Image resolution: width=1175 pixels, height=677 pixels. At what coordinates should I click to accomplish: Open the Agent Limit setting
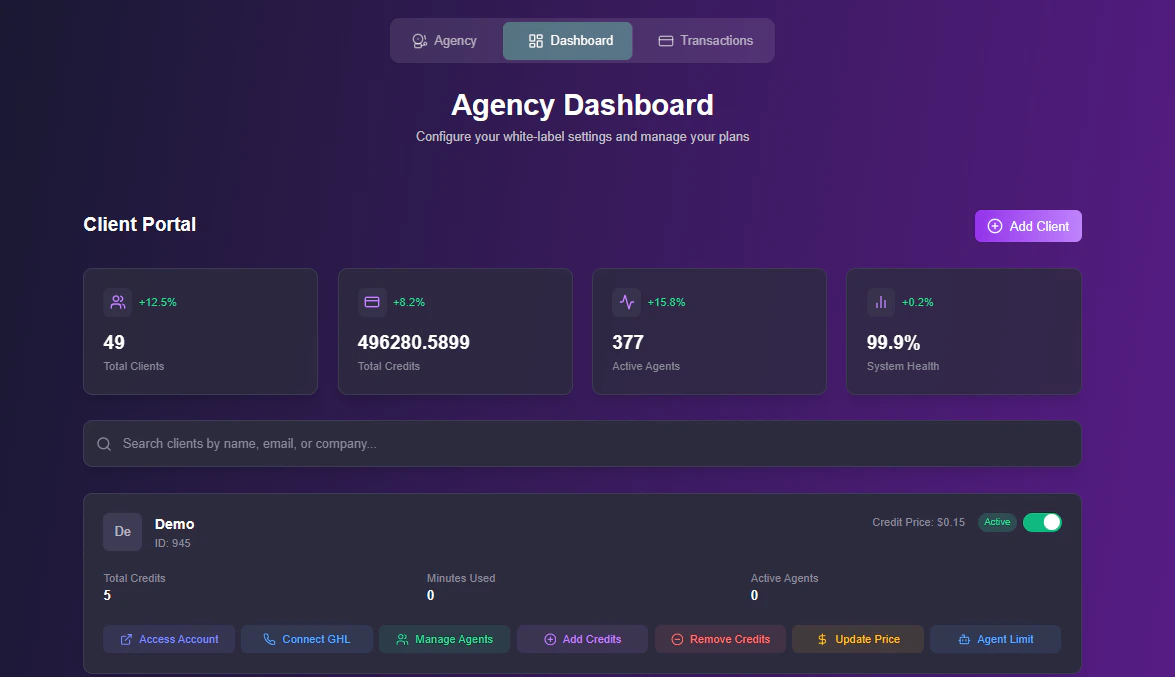(x=995, y=640)
